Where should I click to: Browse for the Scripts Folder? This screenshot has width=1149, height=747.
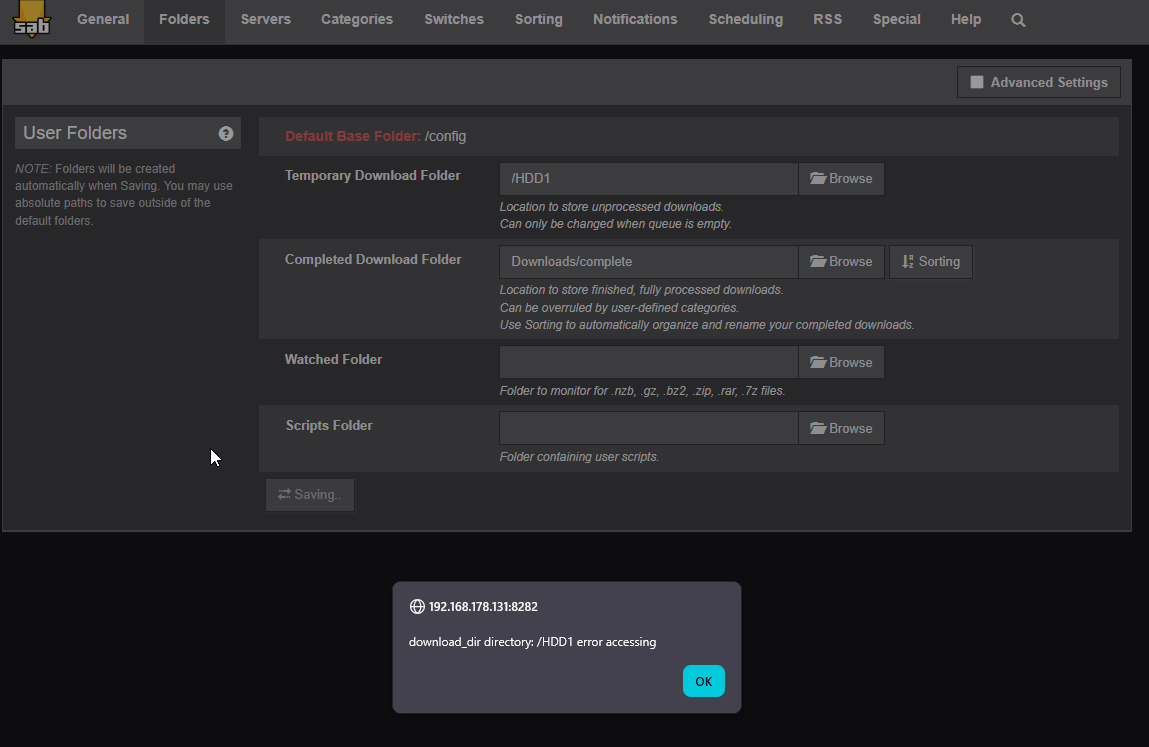pos(841,429)
